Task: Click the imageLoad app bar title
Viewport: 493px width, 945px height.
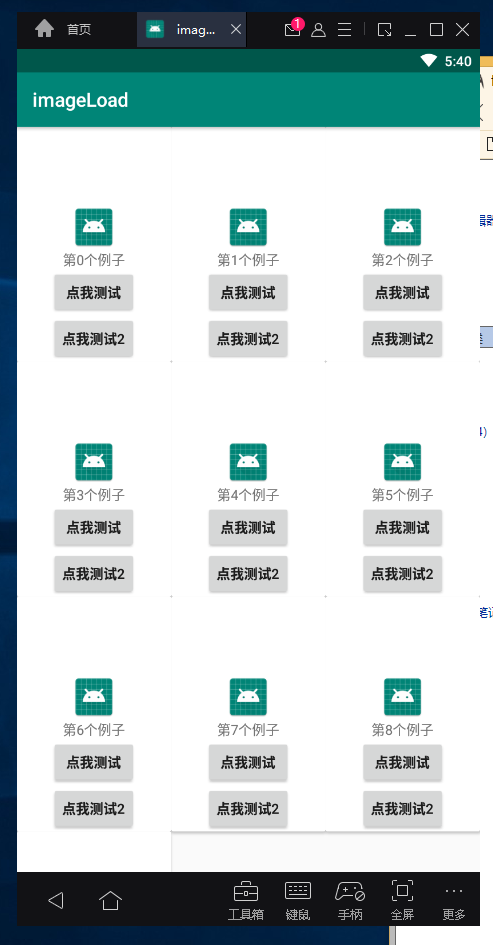Action: pyautogui.click(x=80, y=100)
